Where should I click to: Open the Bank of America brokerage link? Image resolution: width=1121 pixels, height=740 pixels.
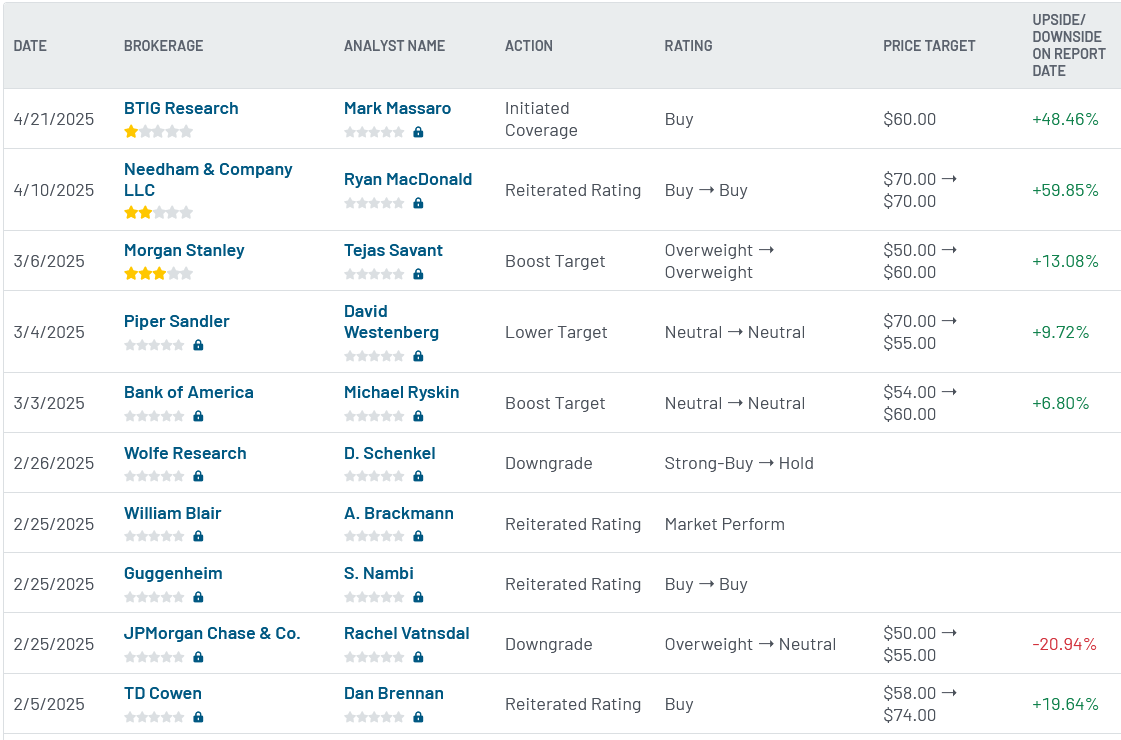(x=189, y=392)
